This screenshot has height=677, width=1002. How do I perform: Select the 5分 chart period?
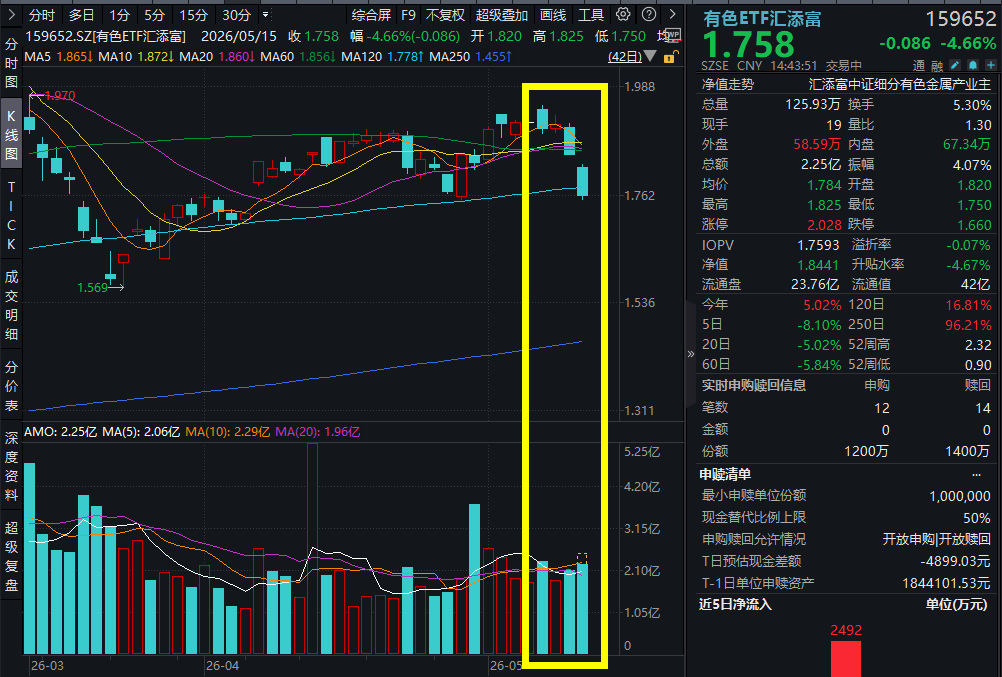[154, 15]
